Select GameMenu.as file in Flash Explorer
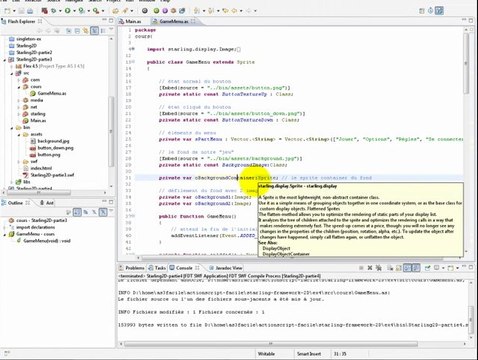This screenshot has height=360, width=478. (x=48, y=93)
